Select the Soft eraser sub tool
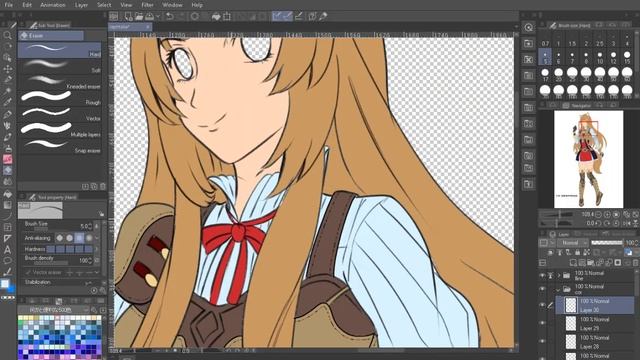Image resolution: width=640 pixels, height=360 pixels. click(60, 66)
